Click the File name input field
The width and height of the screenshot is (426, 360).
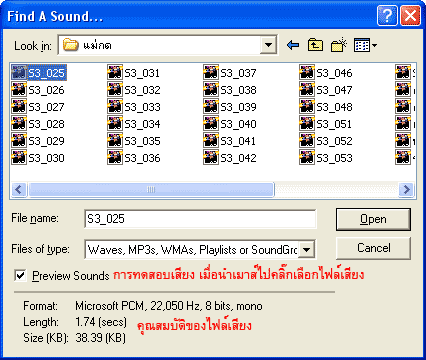coord(200,219)
